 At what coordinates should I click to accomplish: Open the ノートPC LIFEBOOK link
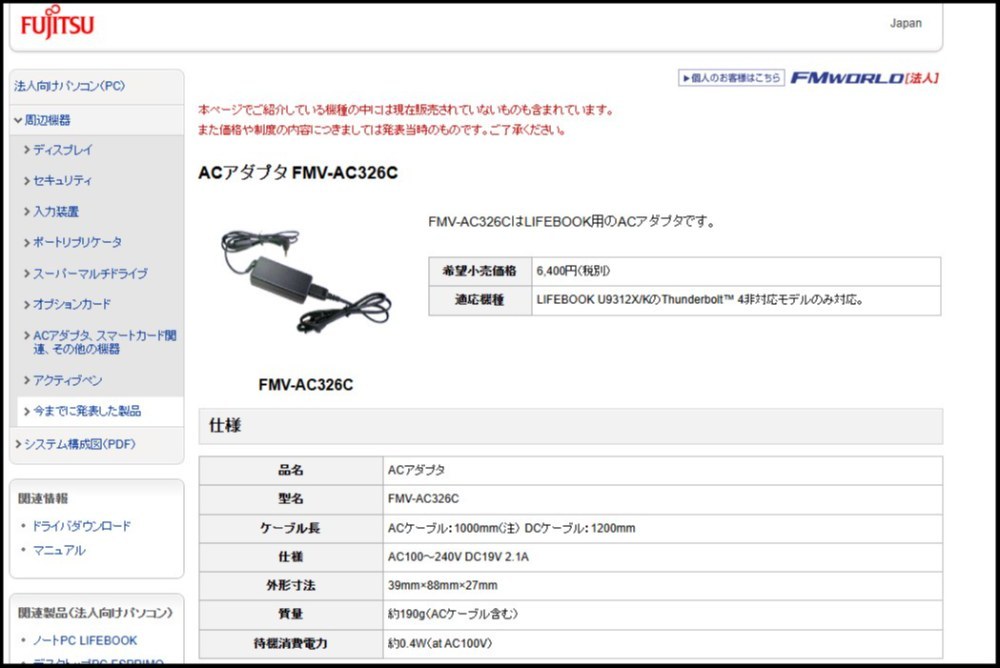point(85,640)
